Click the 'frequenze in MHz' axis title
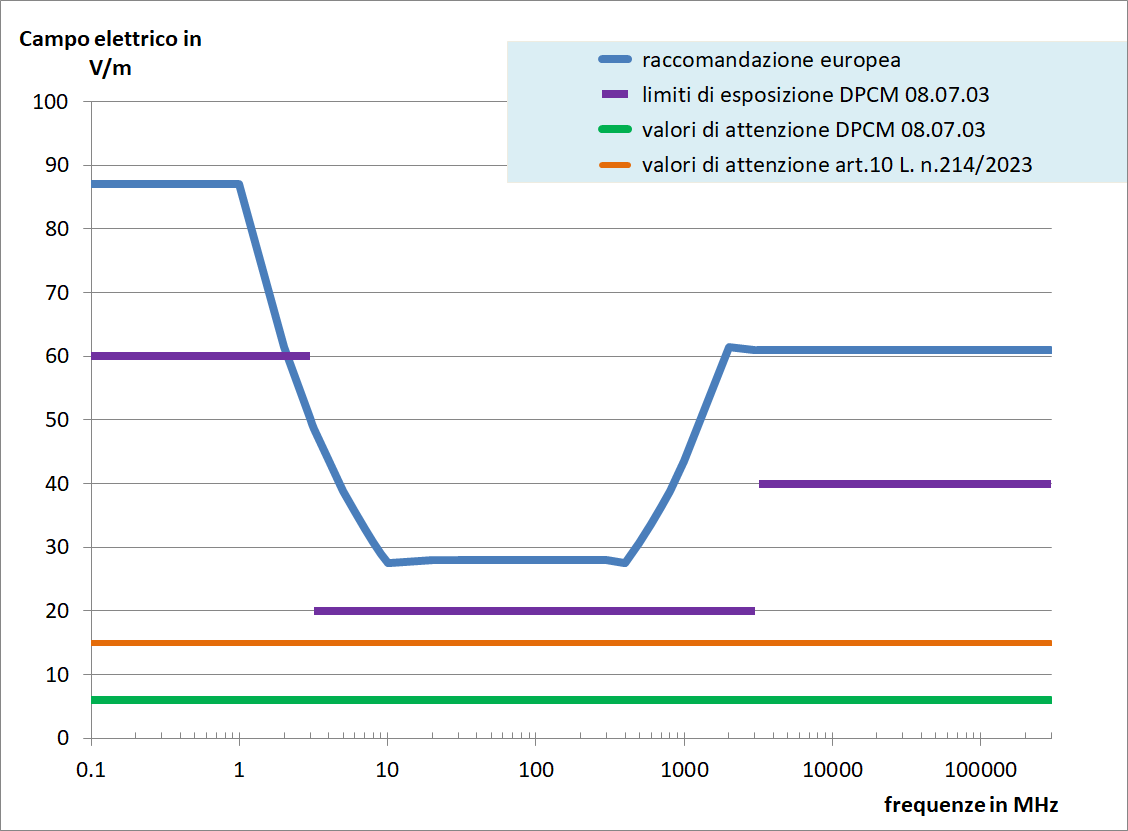The image size is (1128, 831). [x=971, y=804]
